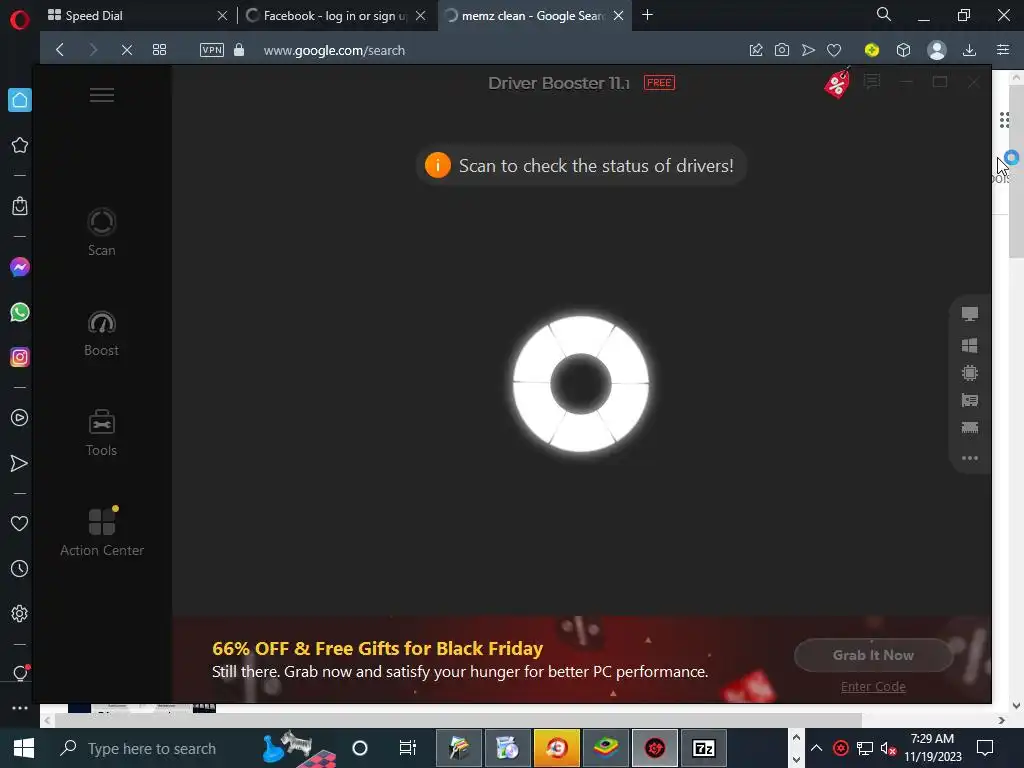Open the Action Center
1024x768 pixels.
pos(102,532)
